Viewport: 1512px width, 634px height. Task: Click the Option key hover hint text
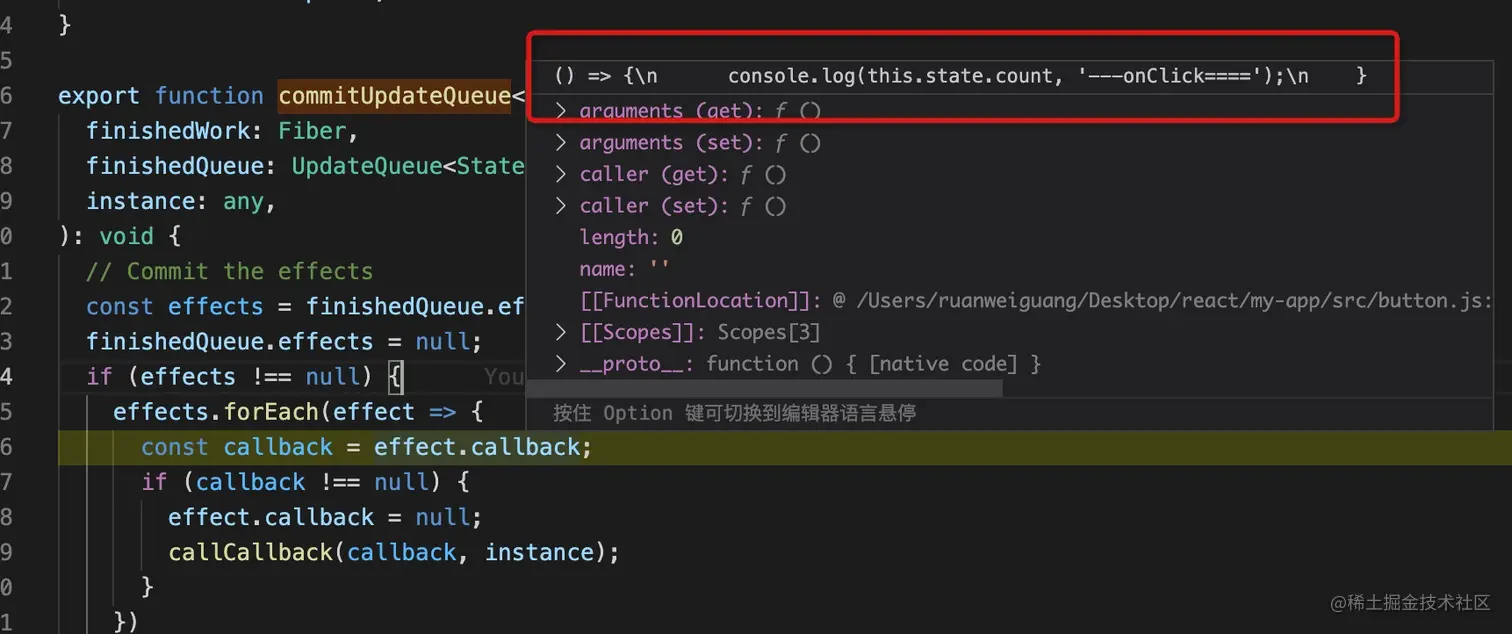[x=734, y=413]
